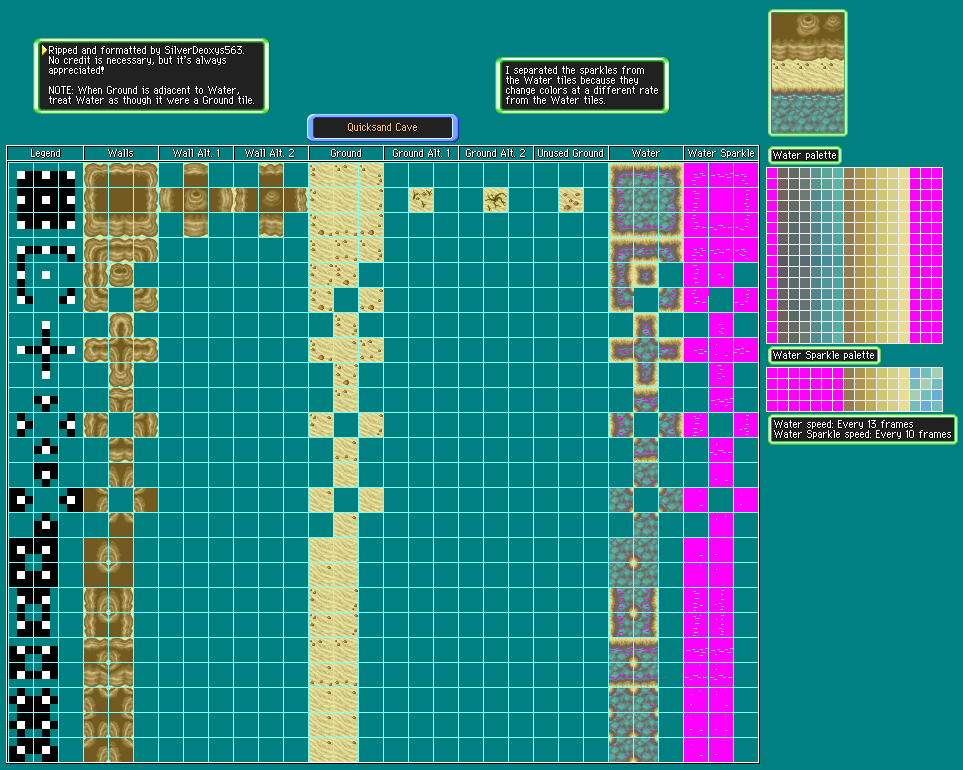Select the center tile of Wall Alt. 2 cross
Image resolution: width=963 pixels, height=770 pixels.
271,200
